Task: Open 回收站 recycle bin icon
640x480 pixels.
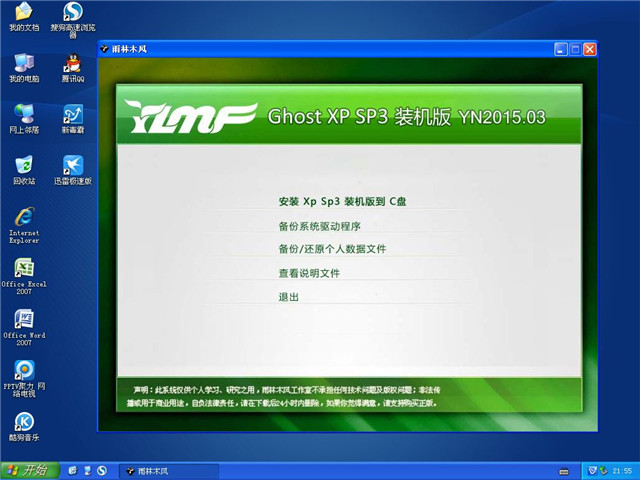Action: click(23, 166)
